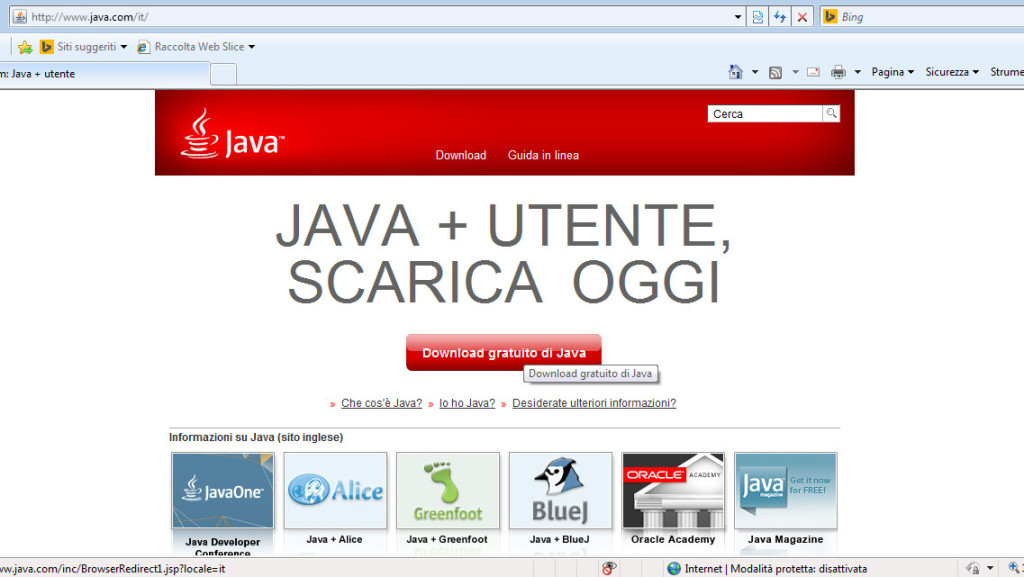Viewport: 1024px width, 577px height.
Task: Click the Read mail icon
Action: [813, 72]
